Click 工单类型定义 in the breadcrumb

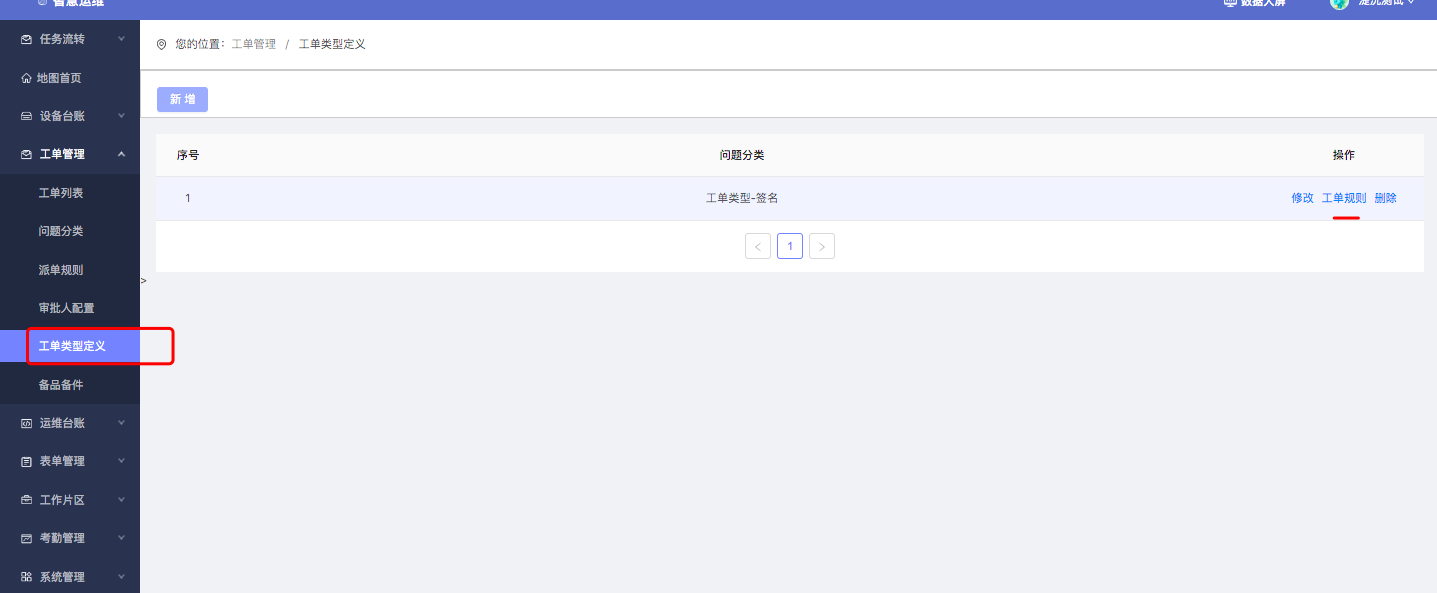[332, 45]
